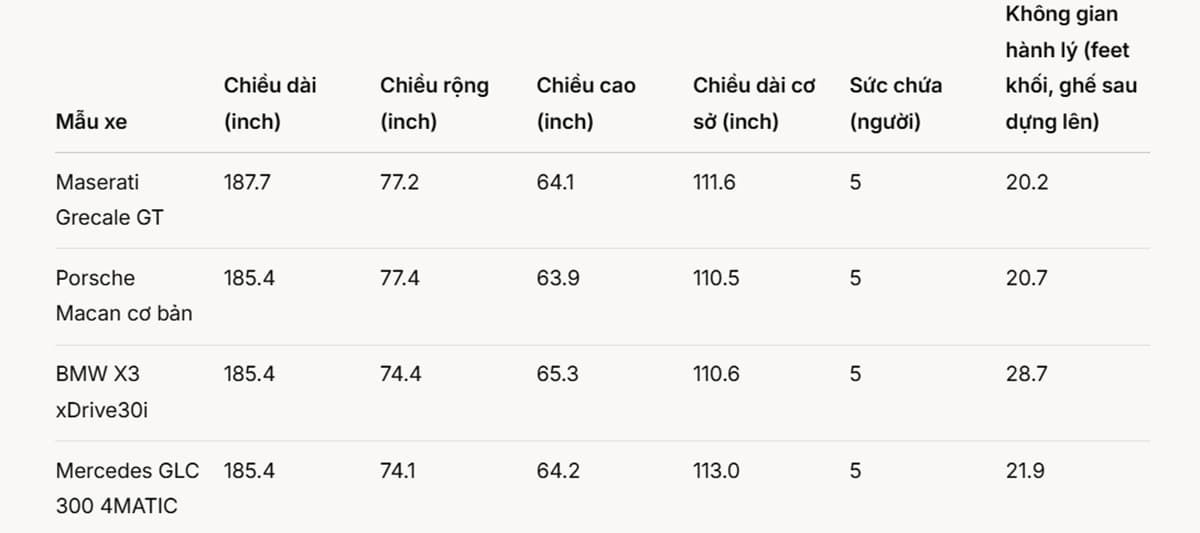The image size is (1200, 533).
Task: Click the Porsche height value 63.9
Action: pyautogui.click(x=557, y=279)
